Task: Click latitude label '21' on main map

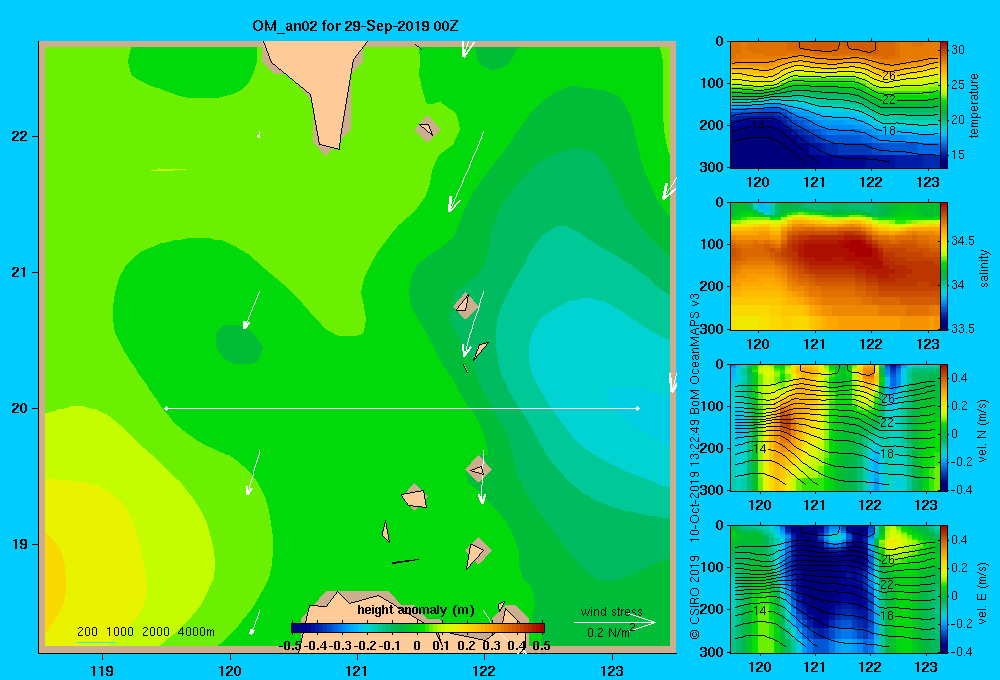Action: pos(20,272)
